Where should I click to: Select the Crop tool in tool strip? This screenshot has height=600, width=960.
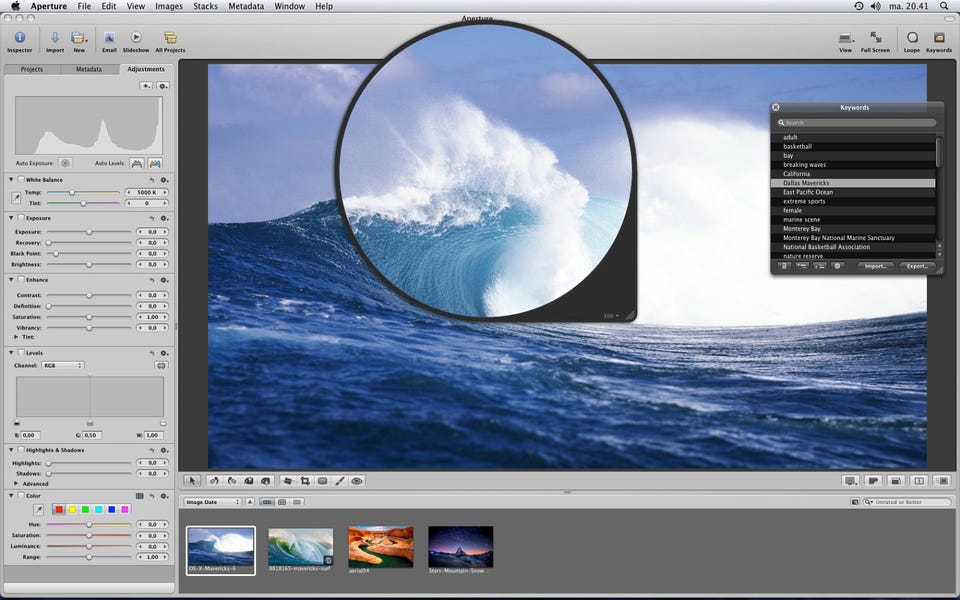(x=305, y=481)
